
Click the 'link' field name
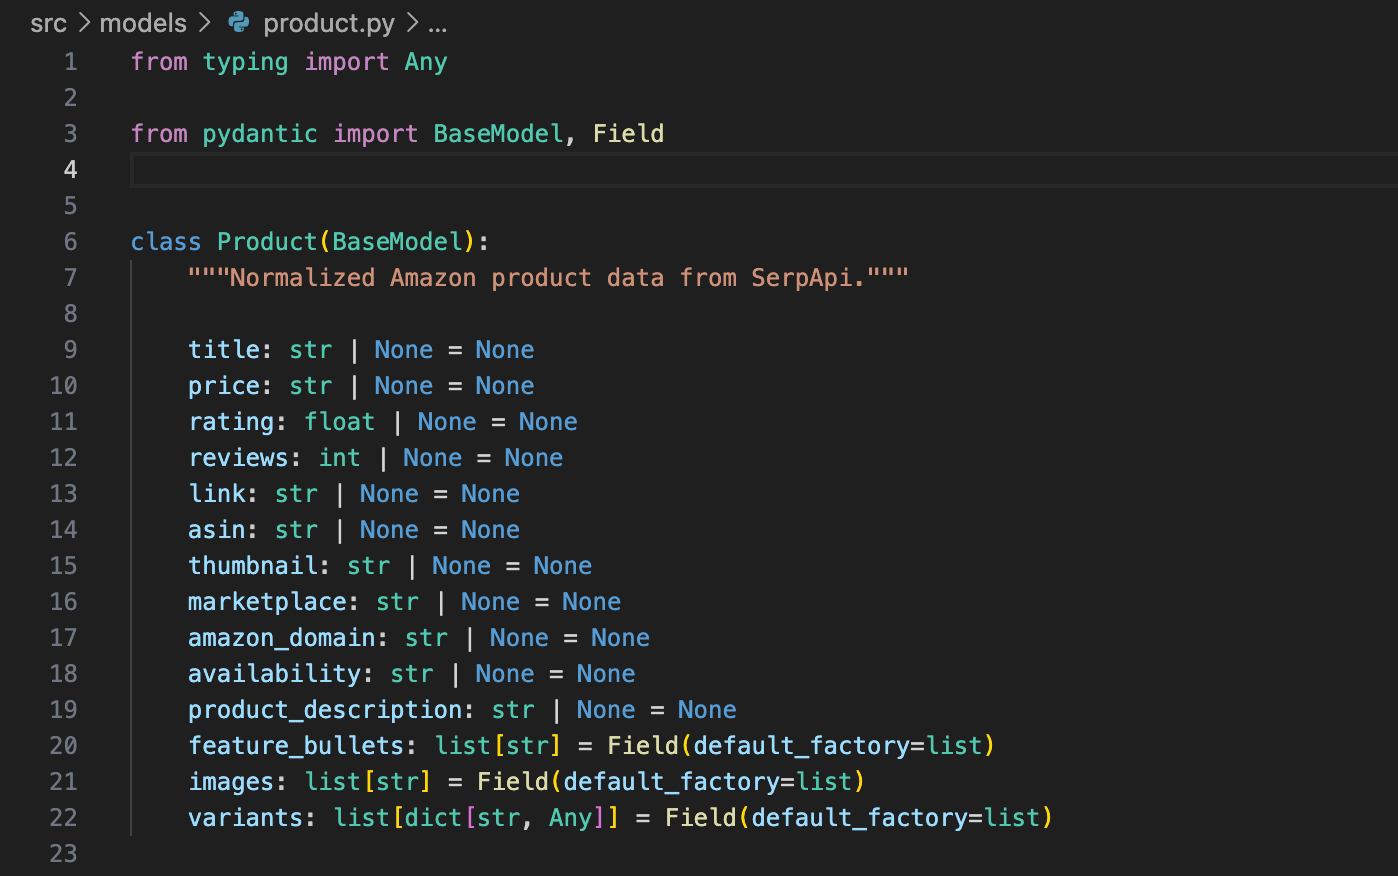[217, 494]
